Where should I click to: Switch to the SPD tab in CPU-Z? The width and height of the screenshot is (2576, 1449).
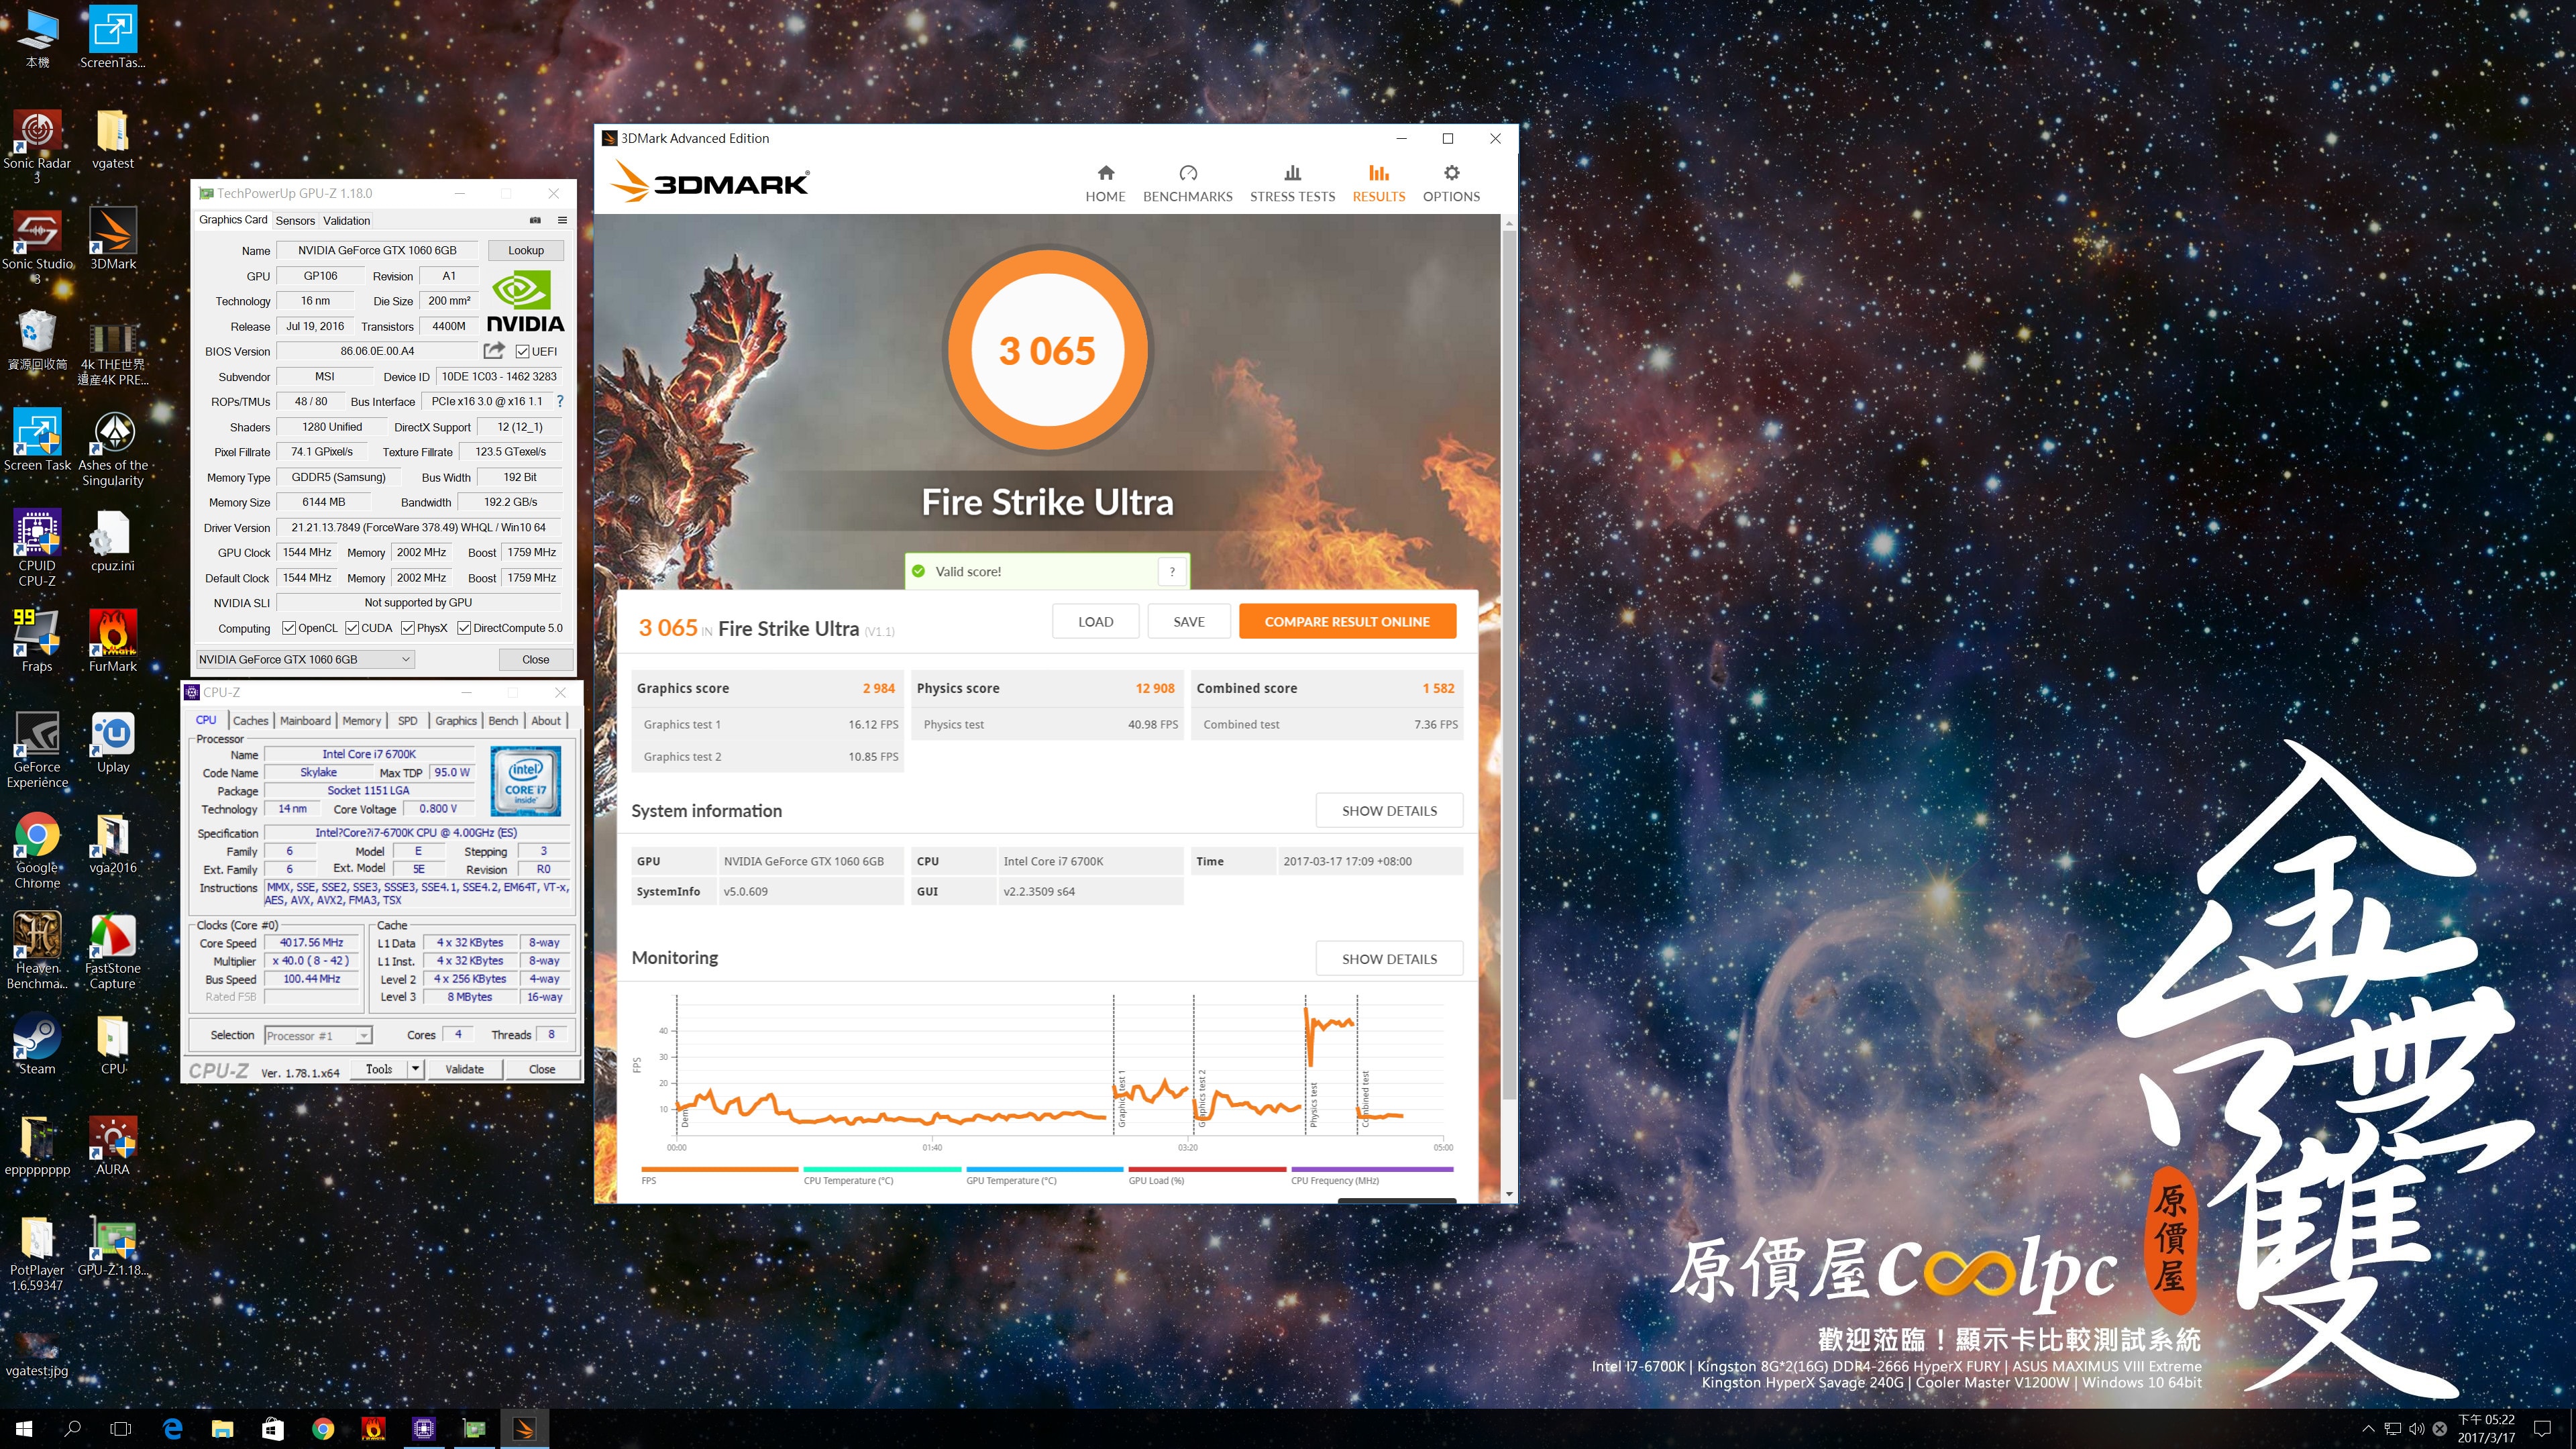(x=407, y=720)
